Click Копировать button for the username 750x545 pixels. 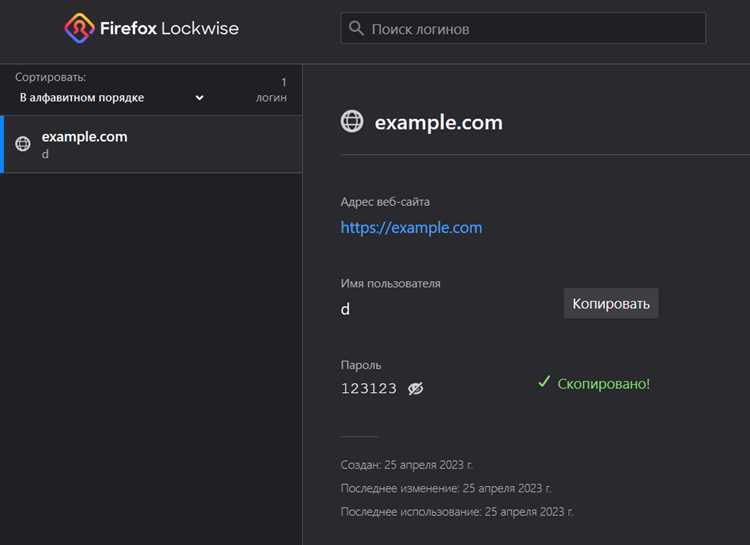coord(611,303)
